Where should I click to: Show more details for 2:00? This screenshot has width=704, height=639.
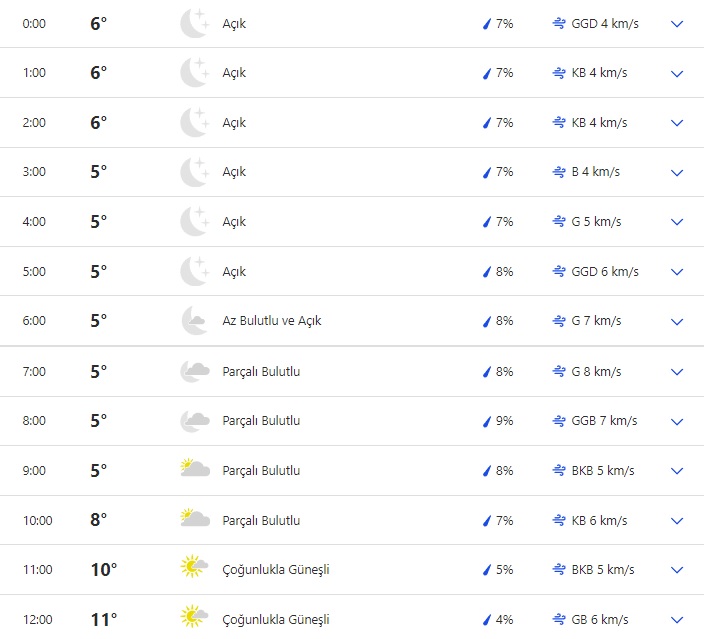click(x=677, y=123)
